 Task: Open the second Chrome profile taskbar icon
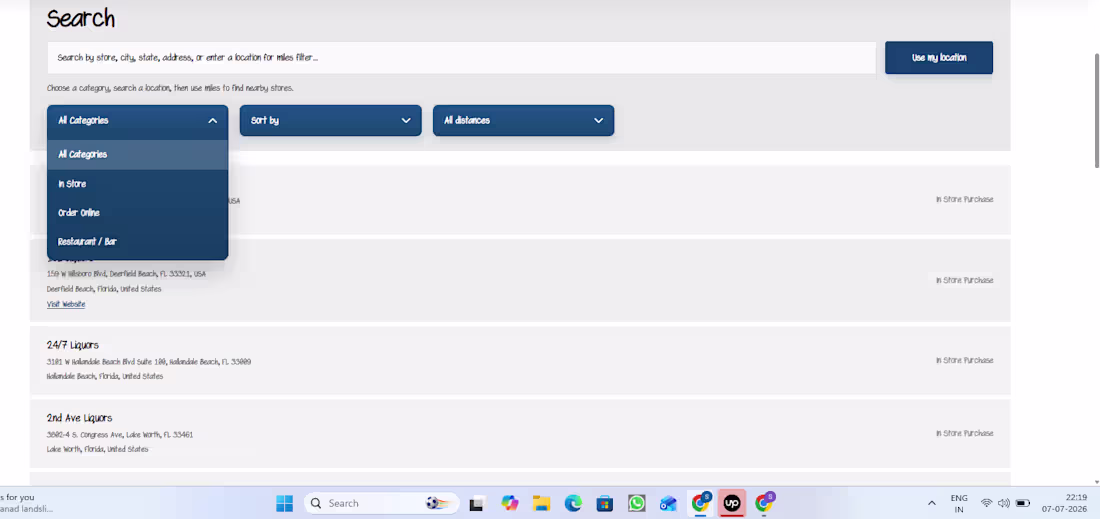pyautogui.click(x=764, y=503)
